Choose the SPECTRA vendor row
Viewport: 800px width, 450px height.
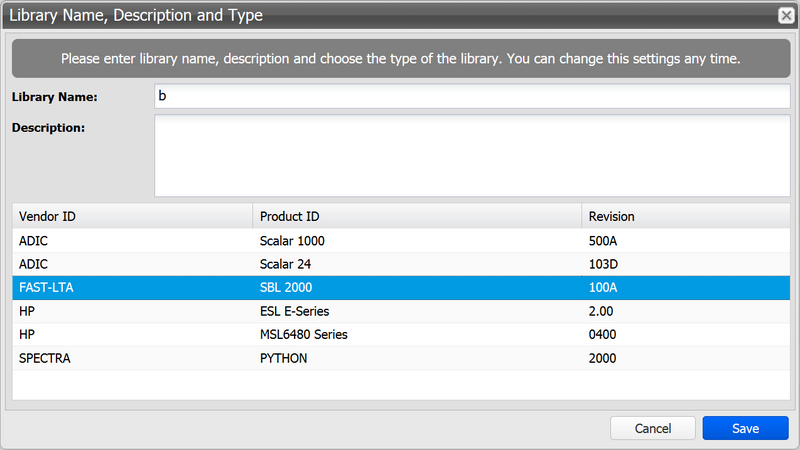click(46, 358)
